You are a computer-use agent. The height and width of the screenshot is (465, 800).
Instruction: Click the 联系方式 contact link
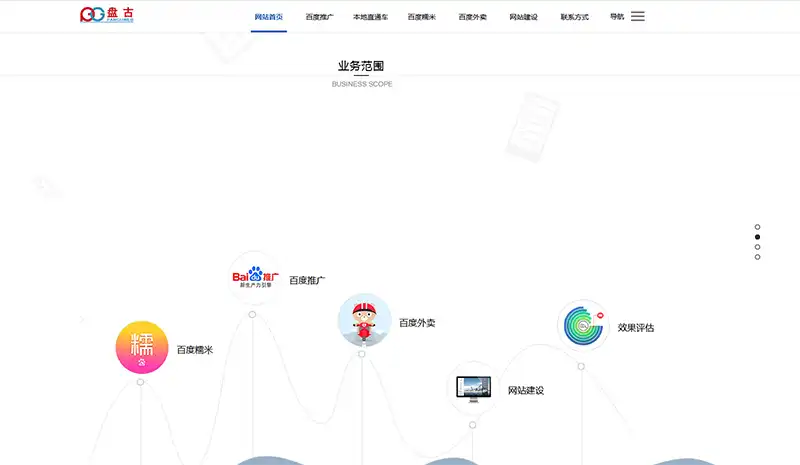pos(574,17)
